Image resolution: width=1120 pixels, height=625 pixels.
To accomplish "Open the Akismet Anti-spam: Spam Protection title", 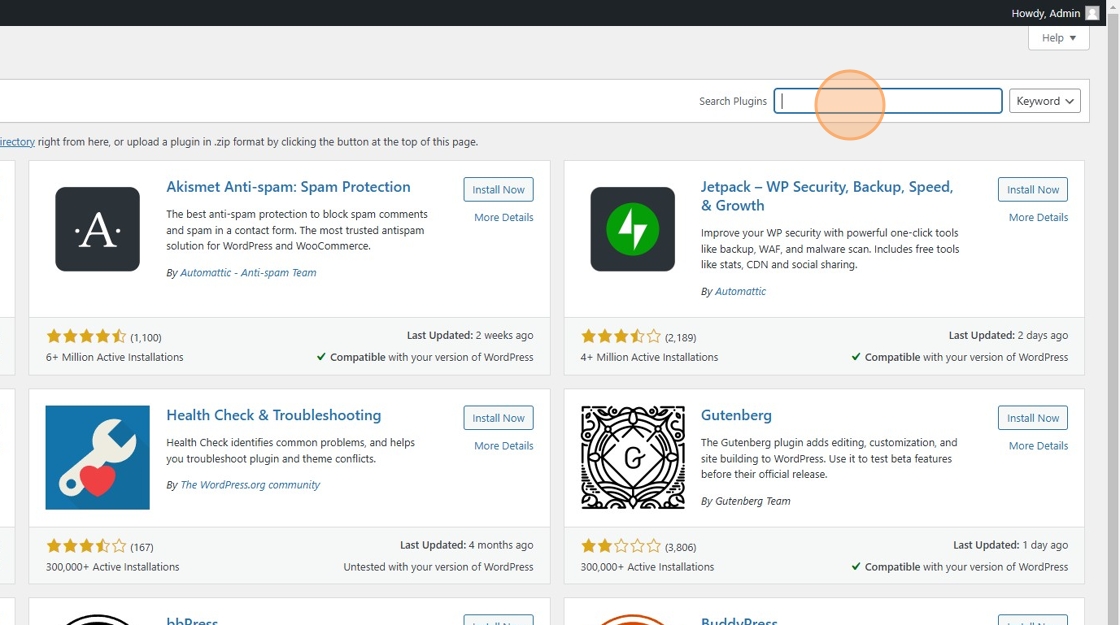I will pos(289,186).
